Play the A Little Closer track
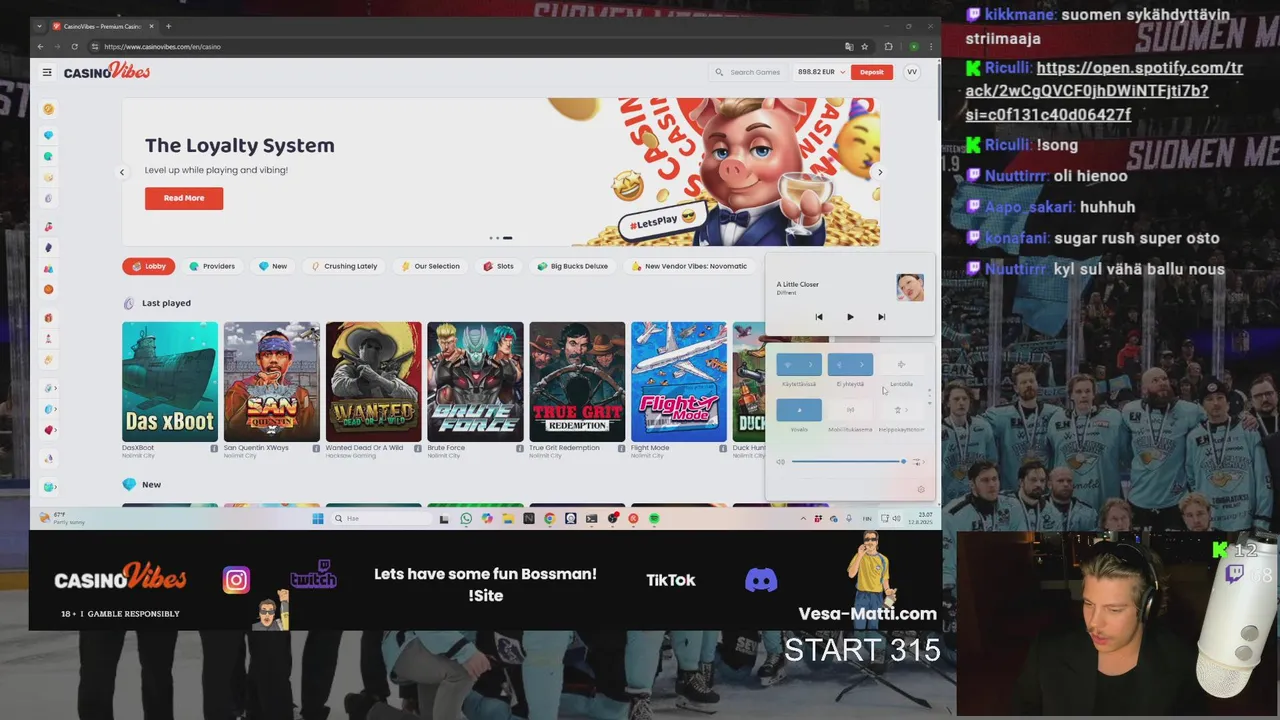Image resolution: width=1280 pixels, height=720 pixels. click(850, 317)
